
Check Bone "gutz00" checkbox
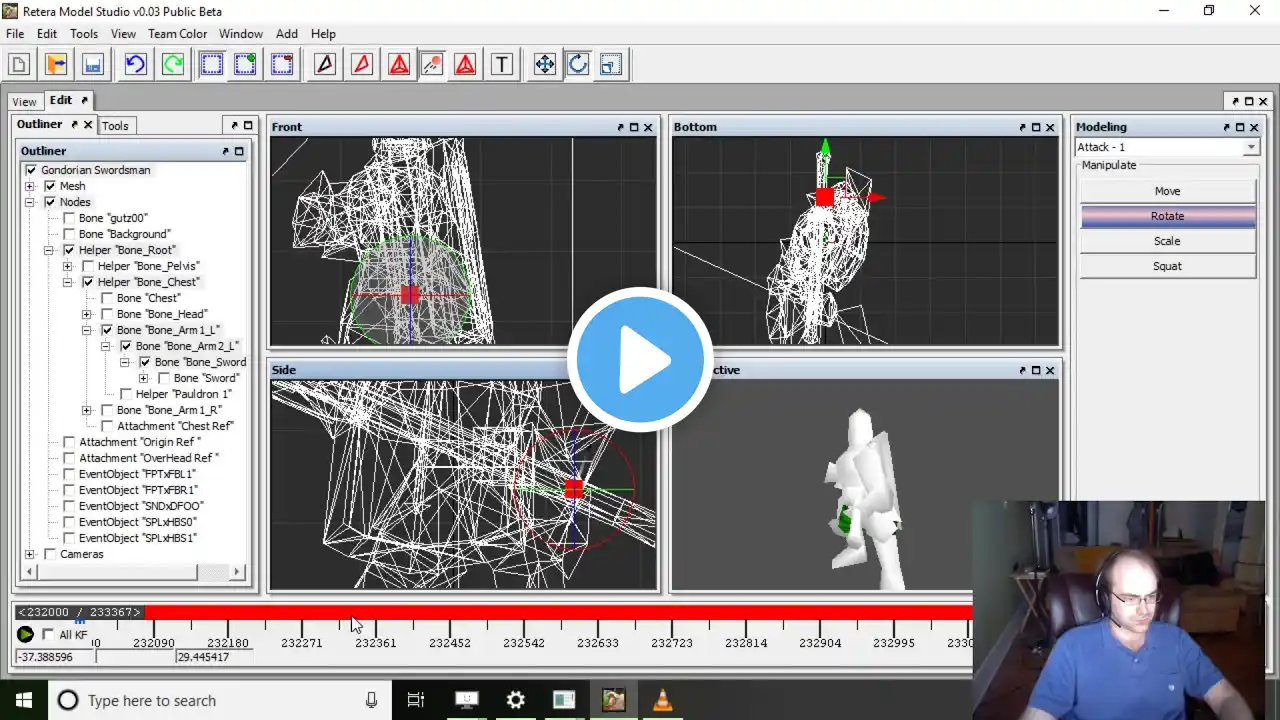pyautogui.click(x=69, y=218)
